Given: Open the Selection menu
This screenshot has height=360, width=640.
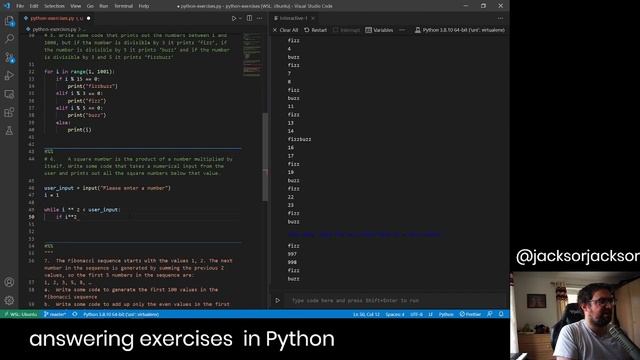Looking at the screenshot, I should (x=54, y=6).
